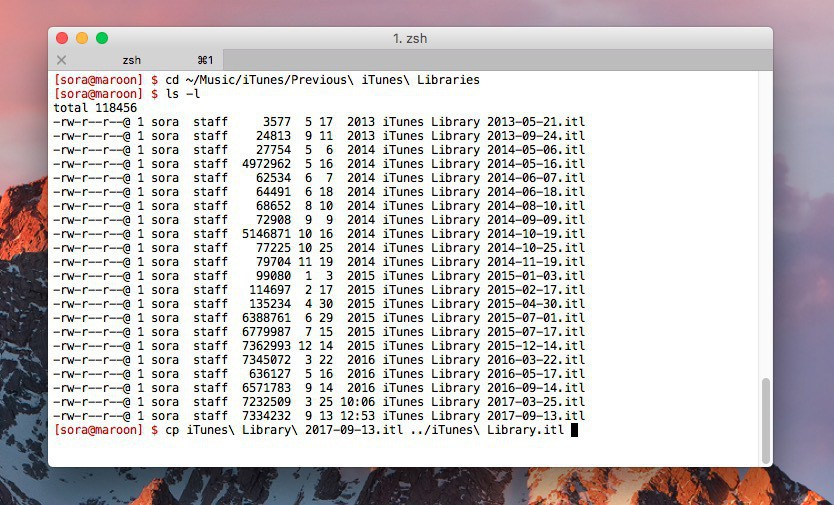The height and width of the screenshot is (505, 834).
Task: Click file name 'iTunes Library 2014-09-09.itl'
Action: pos(483,220)
